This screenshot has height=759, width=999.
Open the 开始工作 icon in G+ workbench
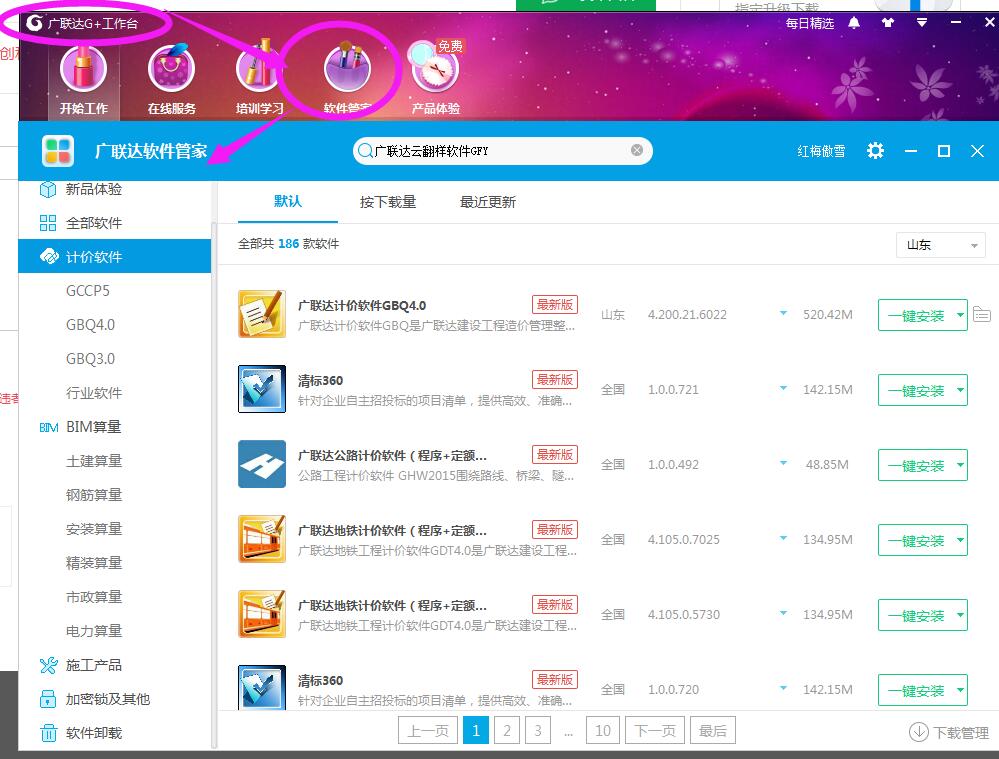[x=83, y=80]
